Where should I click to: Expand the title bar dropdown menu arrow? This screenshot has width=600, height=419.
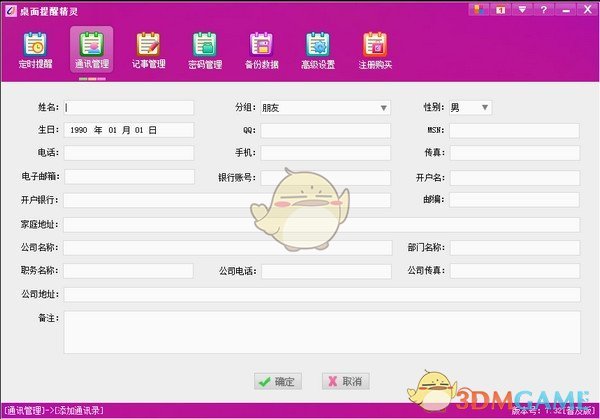tap(521, 9)
